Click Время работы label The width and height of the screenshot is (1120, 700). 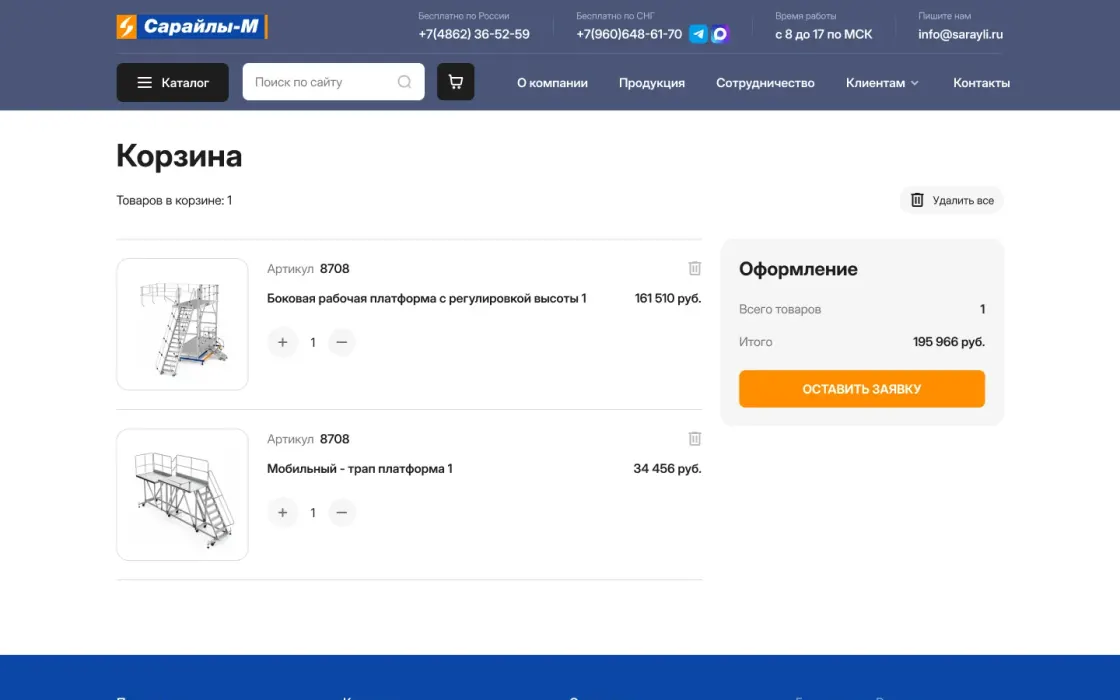[x=806, y=16]
